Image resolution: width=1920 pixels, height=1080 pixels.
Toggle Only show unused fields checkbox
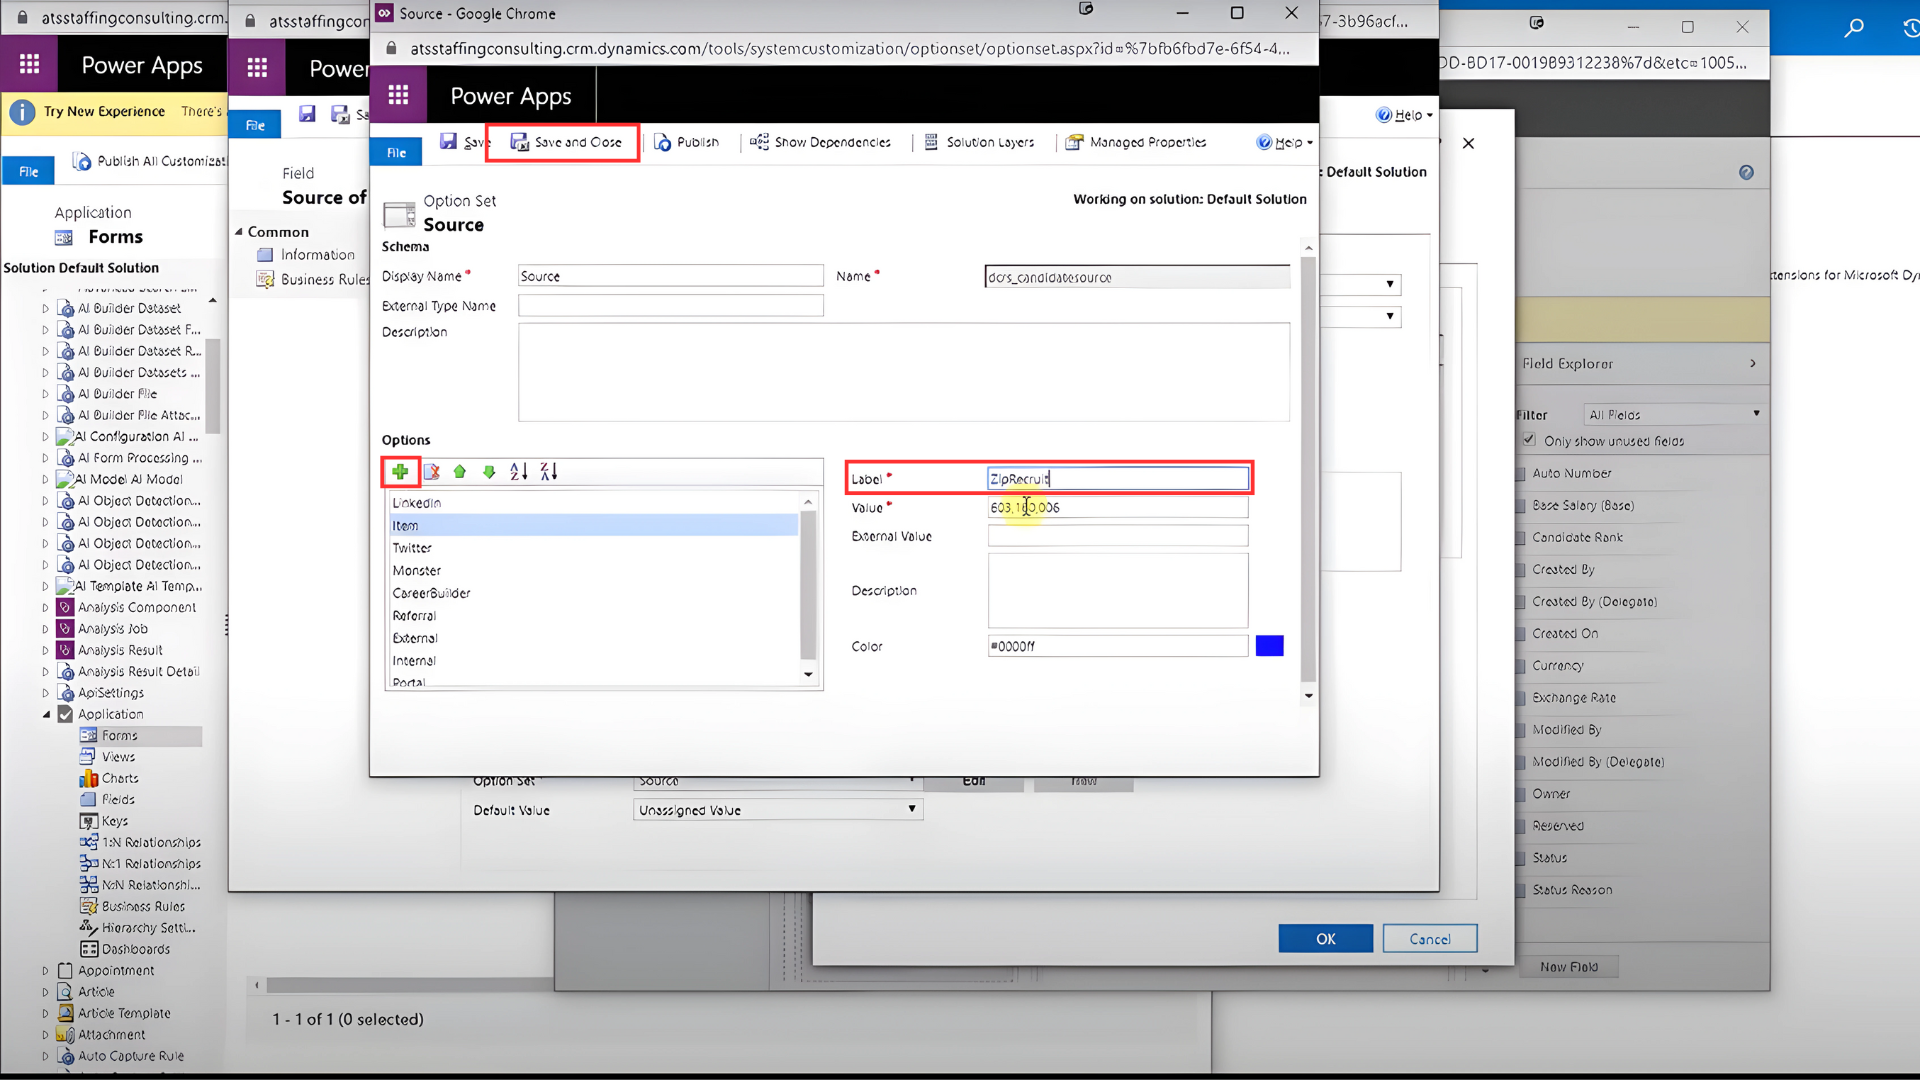pyautogui.click(x=1529, y=440)
